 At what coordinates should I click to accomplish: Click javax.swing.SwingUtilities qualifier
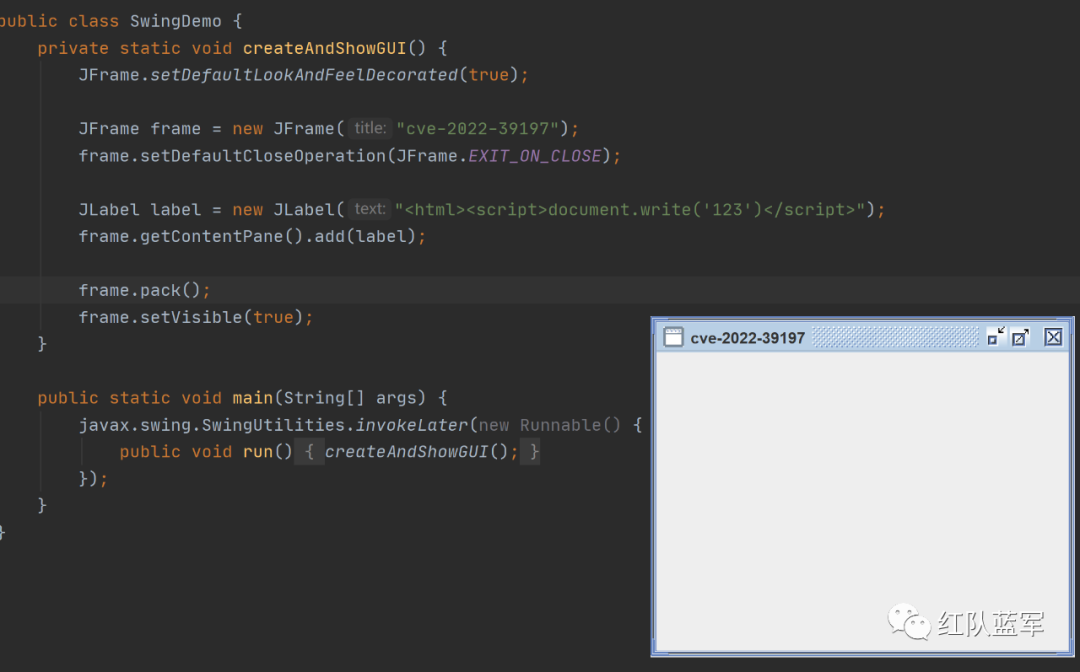tap(211, 425)
